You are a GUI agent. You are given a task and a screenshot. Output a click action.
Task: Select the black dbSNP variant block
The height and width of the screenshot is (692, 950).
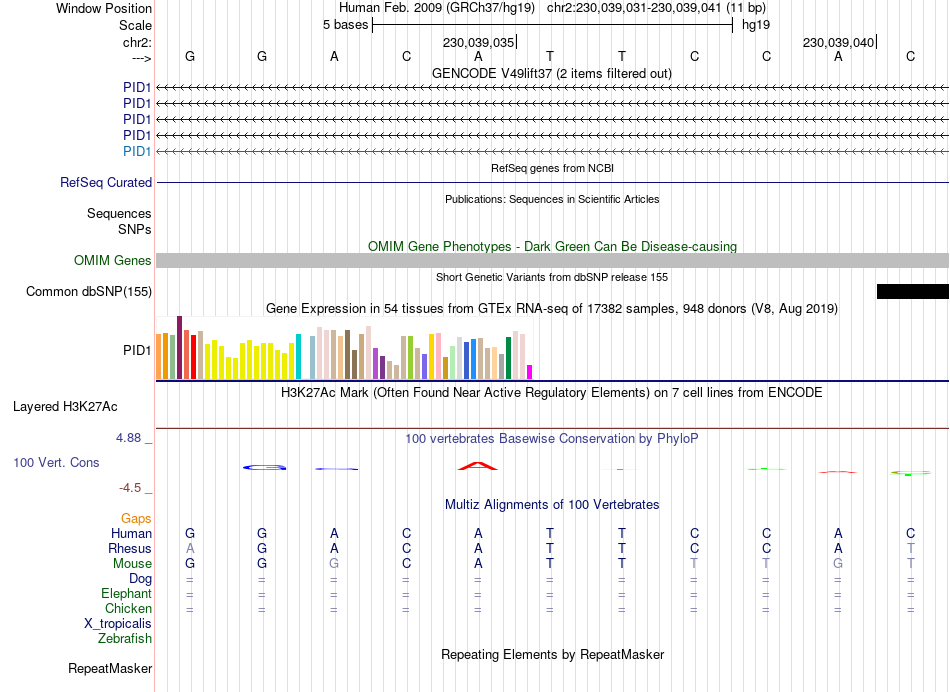tap(912, 291)
